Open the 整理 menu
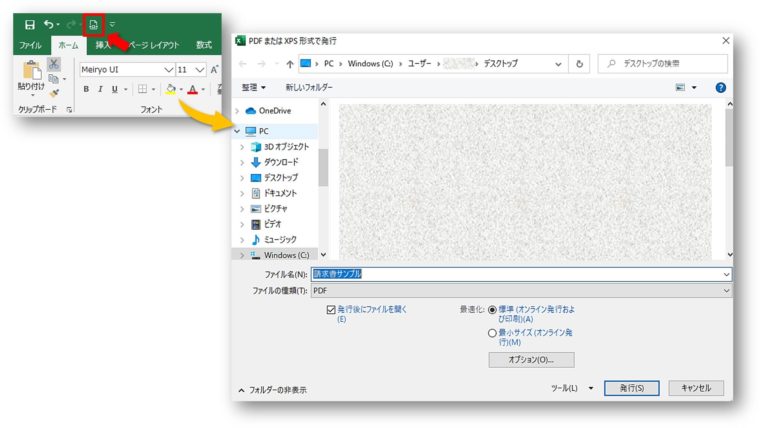Screen dimensions: 760x428 pyautogui.click(x=253, y=88)
